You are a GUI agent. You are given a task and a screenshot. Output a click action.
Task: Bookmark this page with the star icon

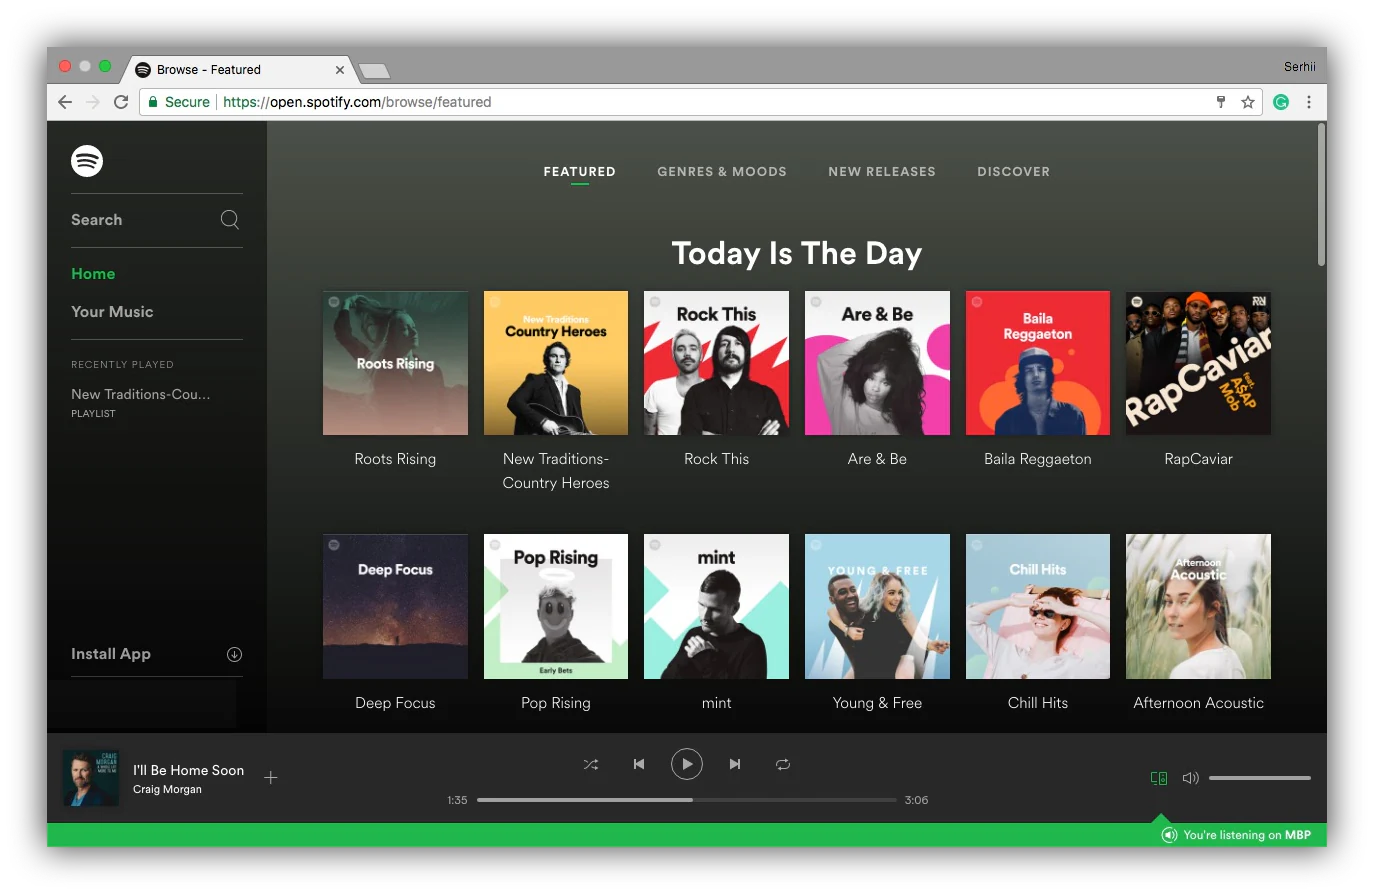1248,102
